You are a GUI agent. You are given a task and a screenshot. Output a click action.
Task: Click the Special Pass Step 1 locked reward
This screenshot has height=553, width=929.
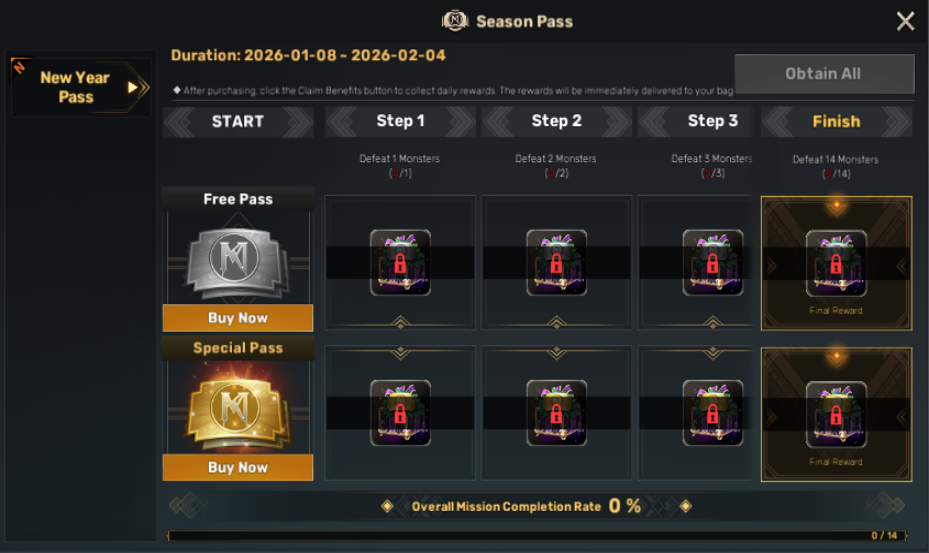click(x=400, y=413)
